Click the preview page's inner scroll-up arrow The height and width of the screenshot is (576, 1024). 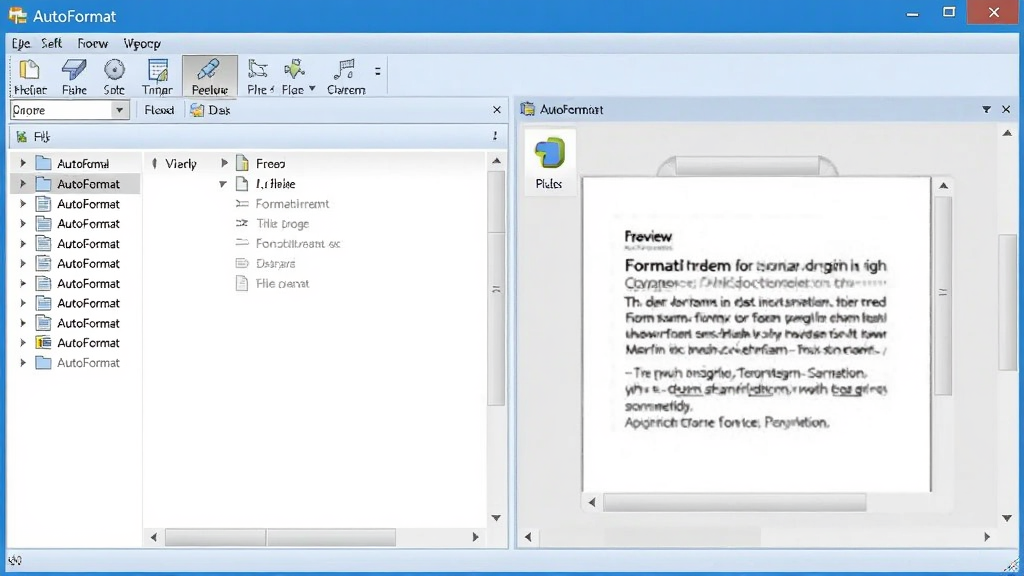(944, 186)
